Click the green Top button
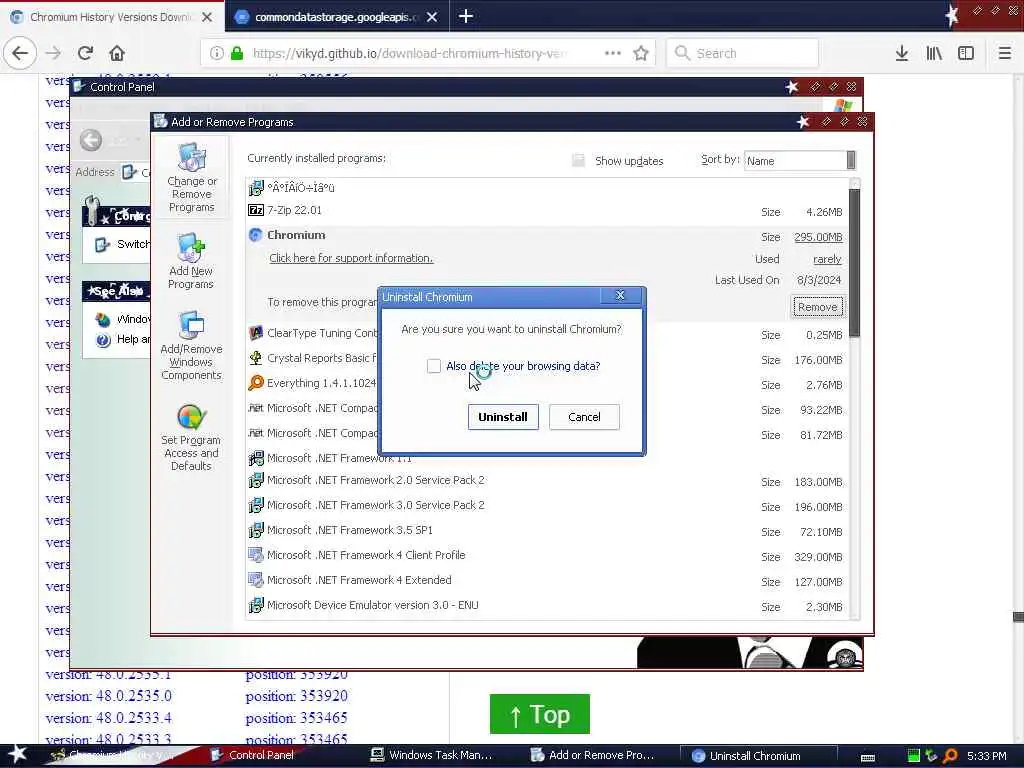1024x768 pixels. tap(539, 714)
